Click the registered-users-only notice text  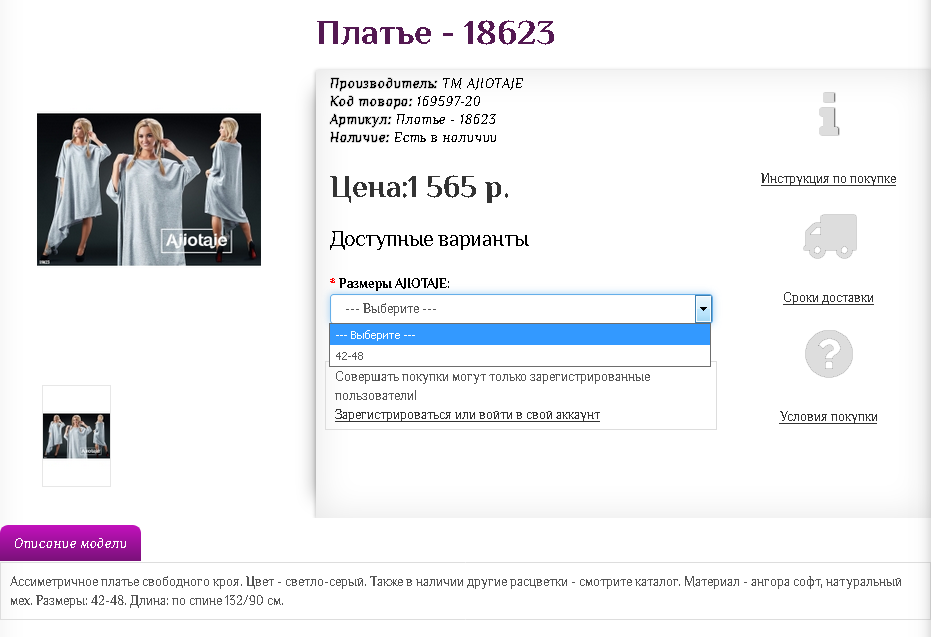(x=492, y=386)
